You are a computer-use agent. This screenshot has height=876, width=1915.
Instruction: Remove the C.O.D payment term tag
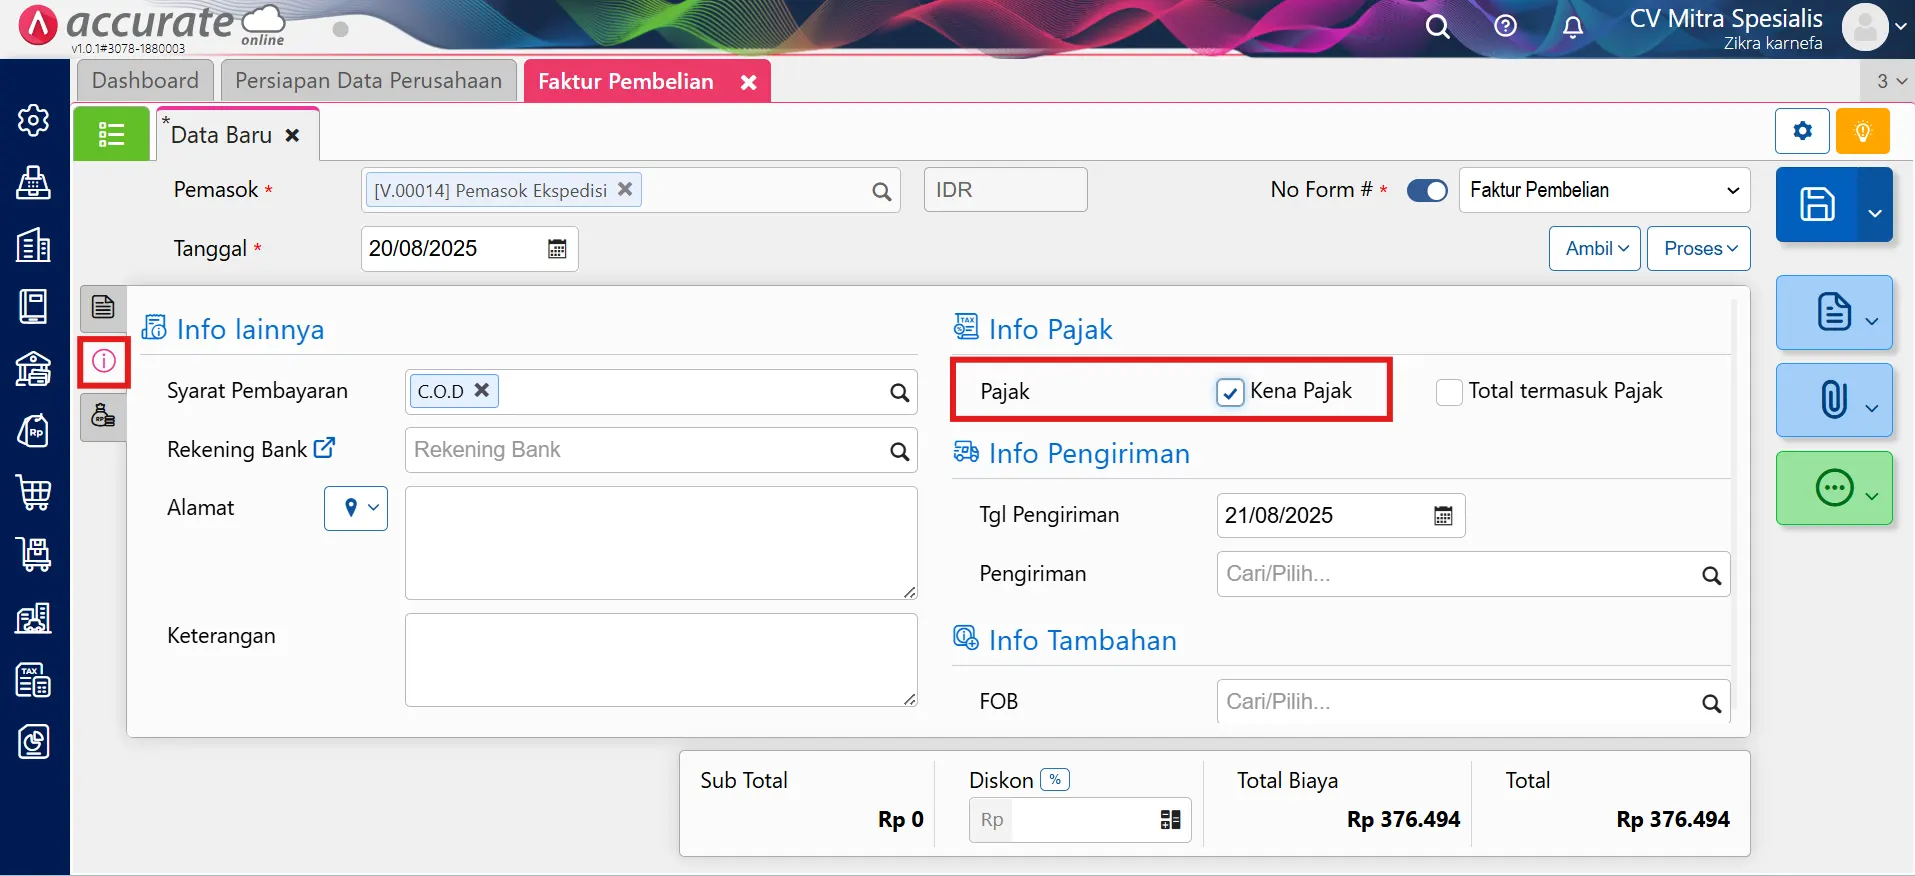[x=481, y=390]
